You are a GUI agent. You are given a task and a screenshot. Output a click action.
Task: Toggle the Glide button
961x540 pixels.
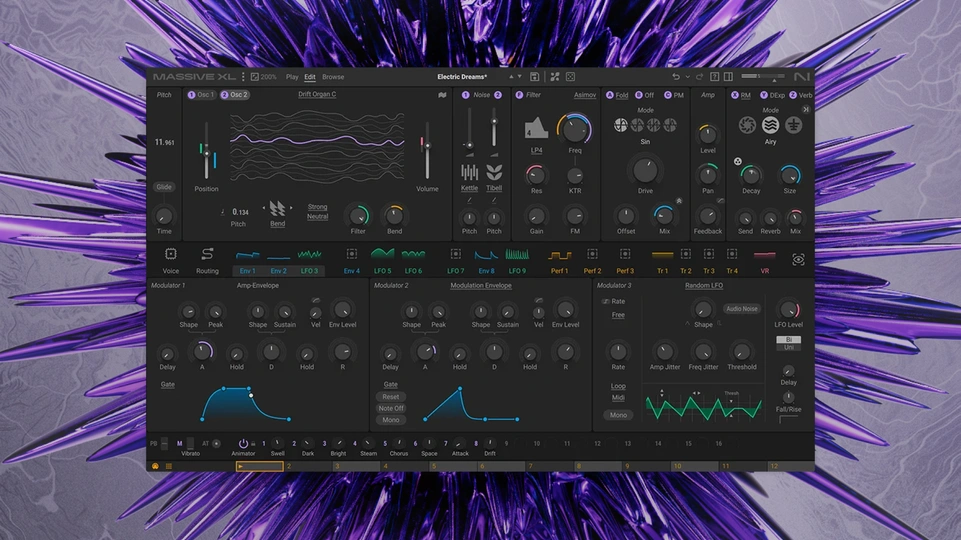(x=164, y=187)
